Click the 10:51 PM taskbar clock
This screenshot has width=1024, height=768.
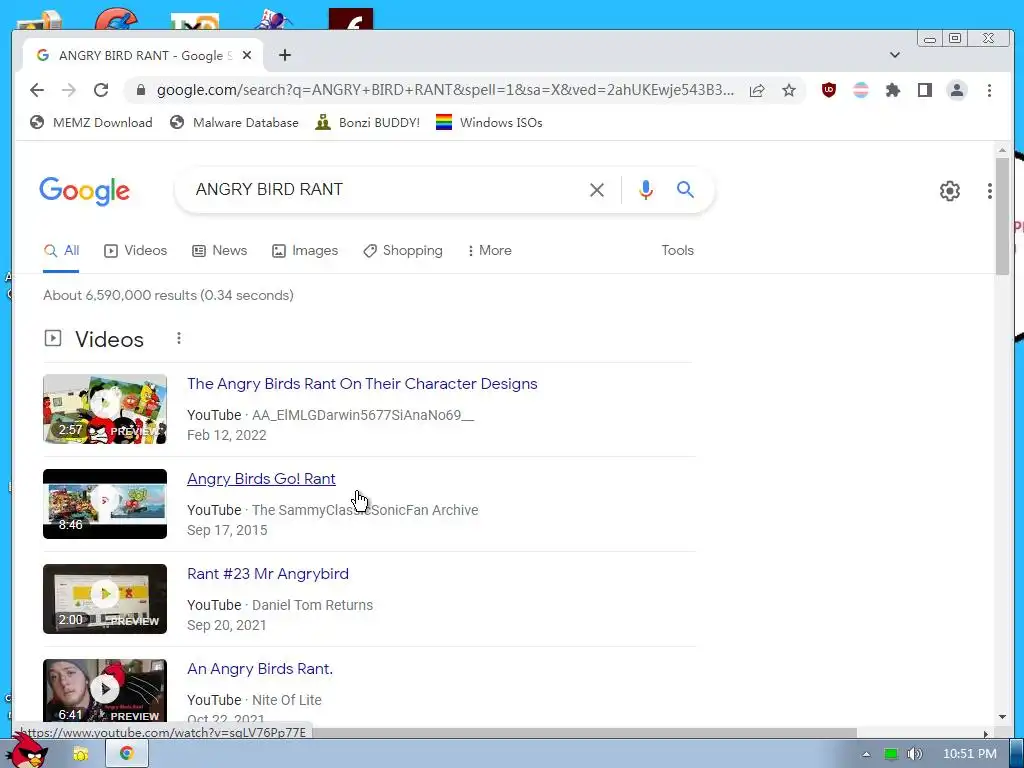tap(970, 754)
